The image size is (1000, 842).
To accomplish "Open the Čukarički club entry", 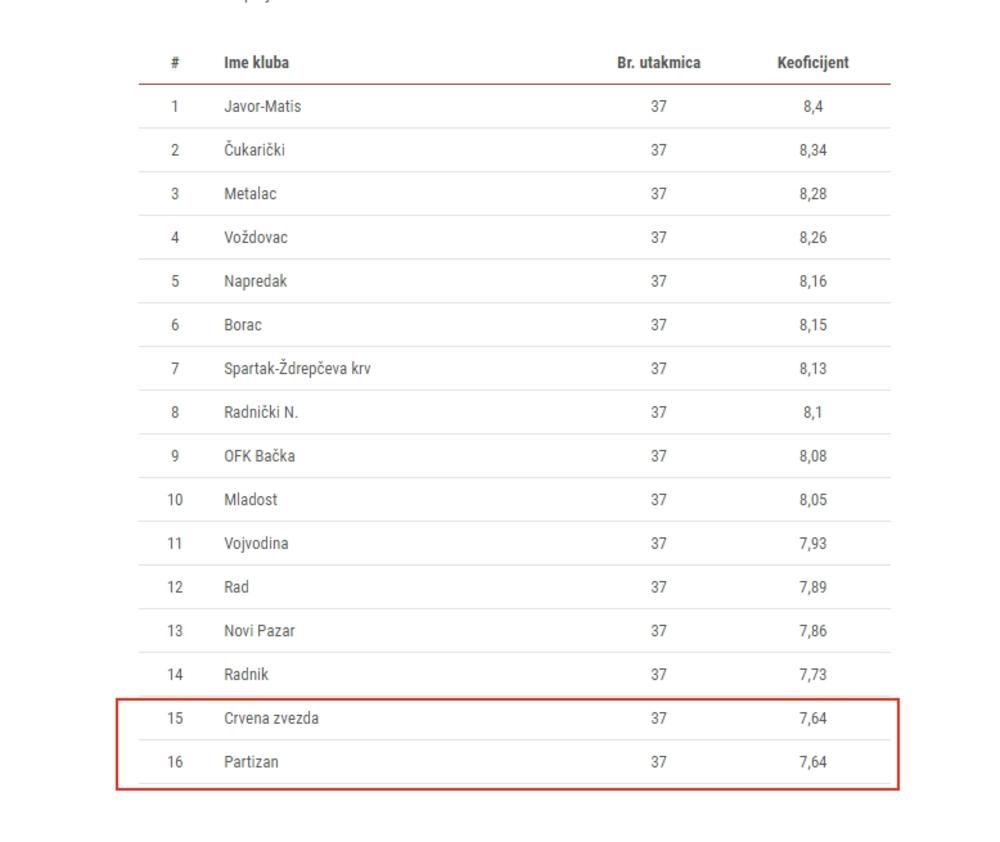I will pyautogui.click(x=254, y=150).
